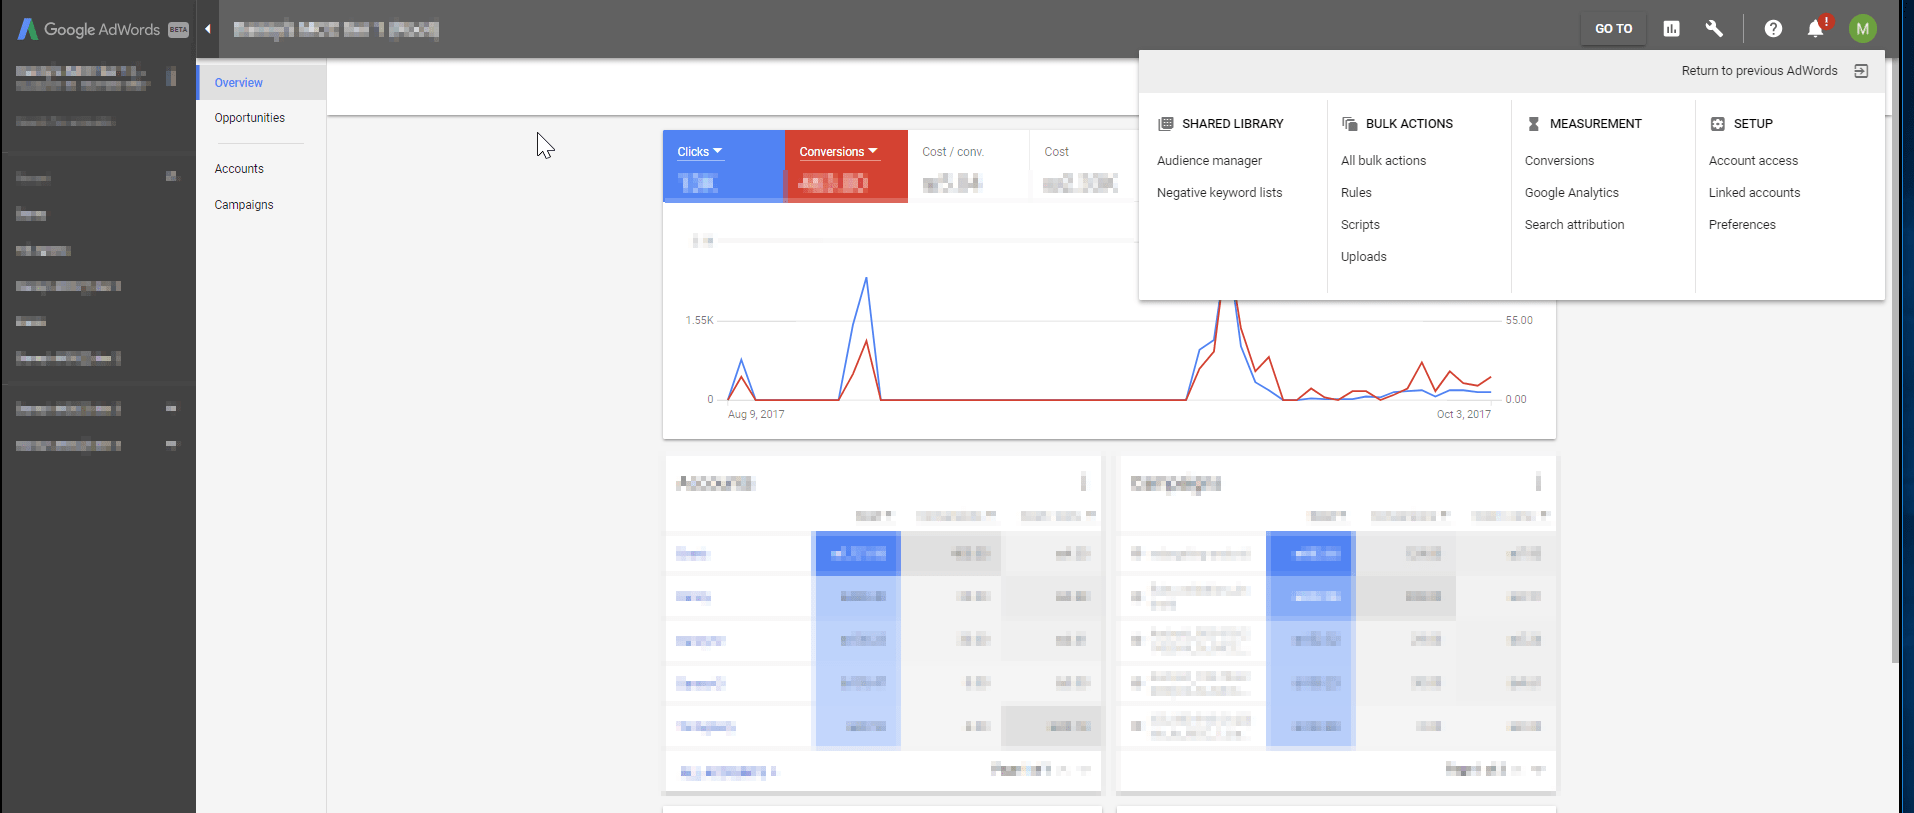Open the GO TO search button
The width and height of the screenshot is (1914, 813).
pyautogui.click(x=1613, y=29)
